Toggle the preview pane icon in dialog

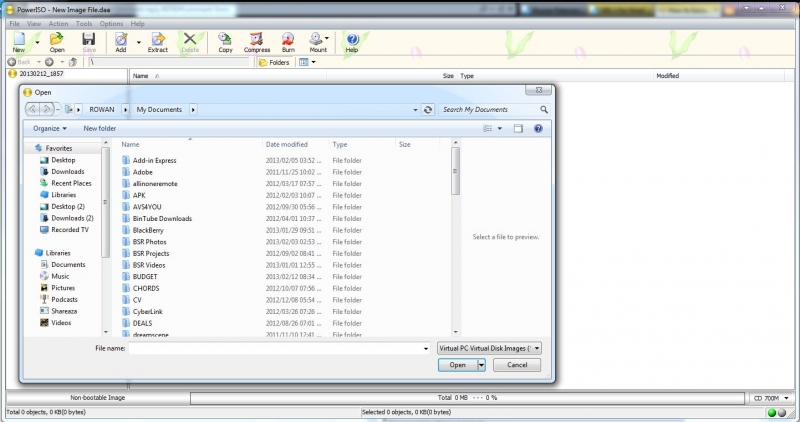coord(518,128)
